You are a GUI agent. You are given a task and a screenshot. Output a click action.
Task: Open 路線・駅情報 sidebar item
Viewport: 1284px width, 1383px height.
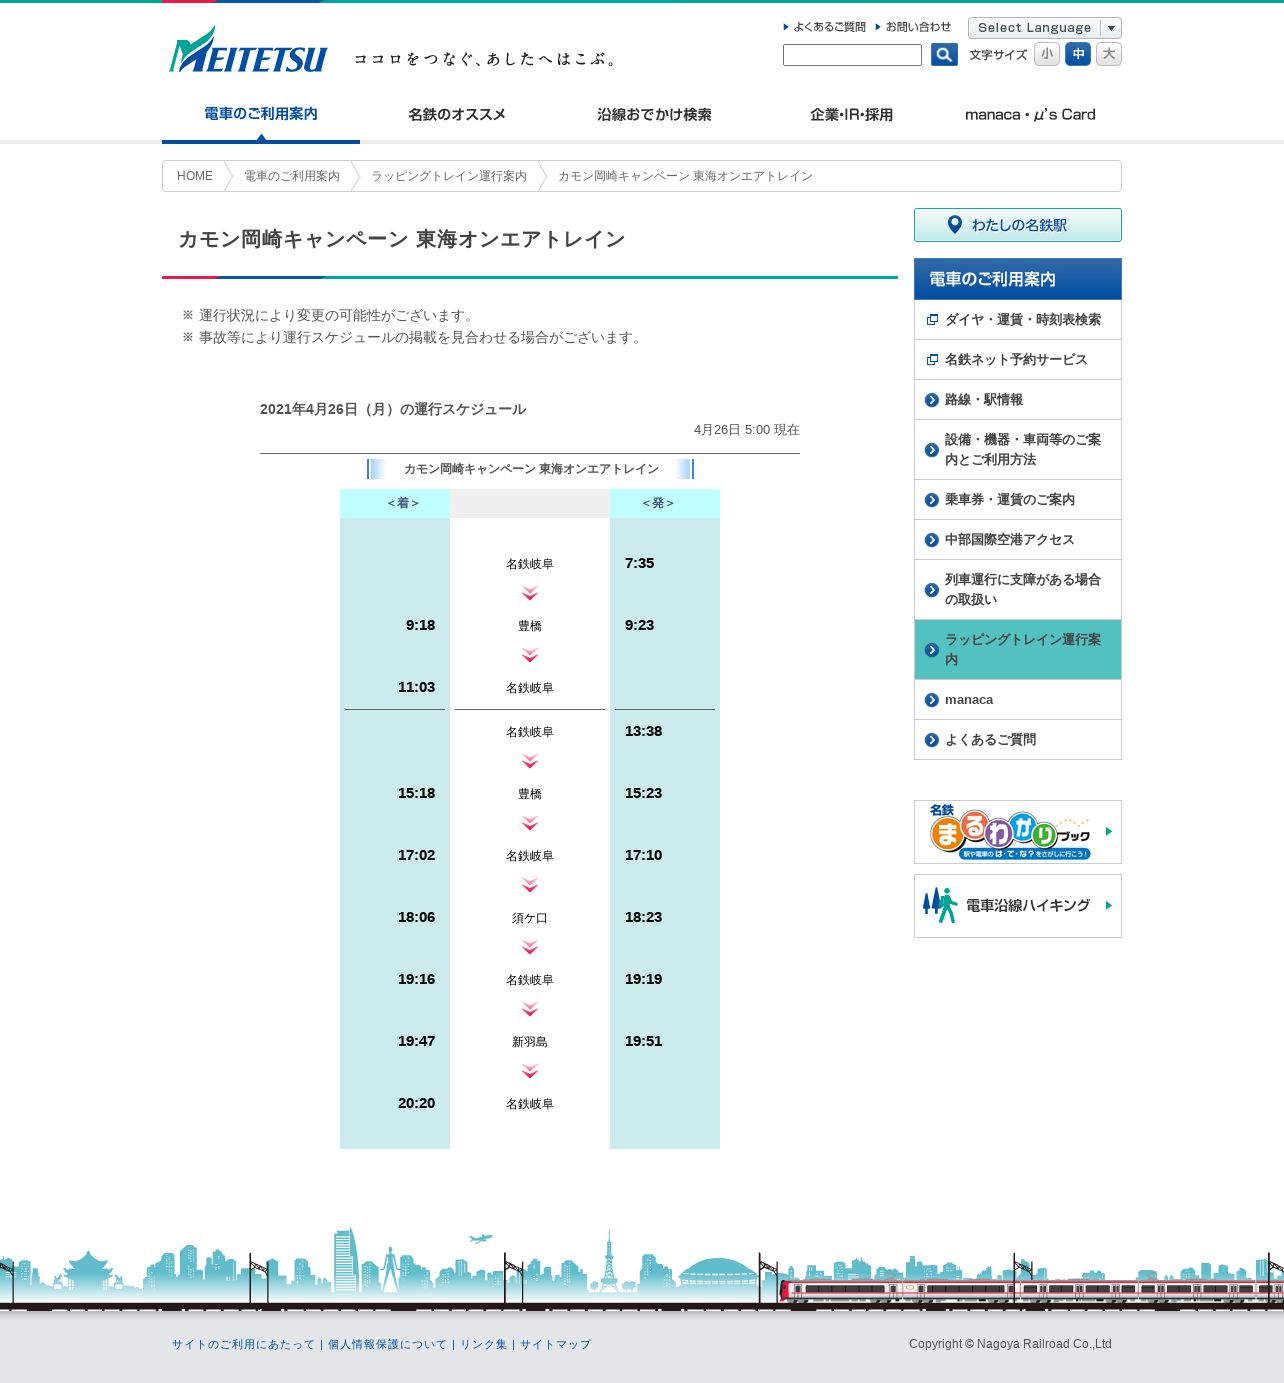(x=1018, y=400)
